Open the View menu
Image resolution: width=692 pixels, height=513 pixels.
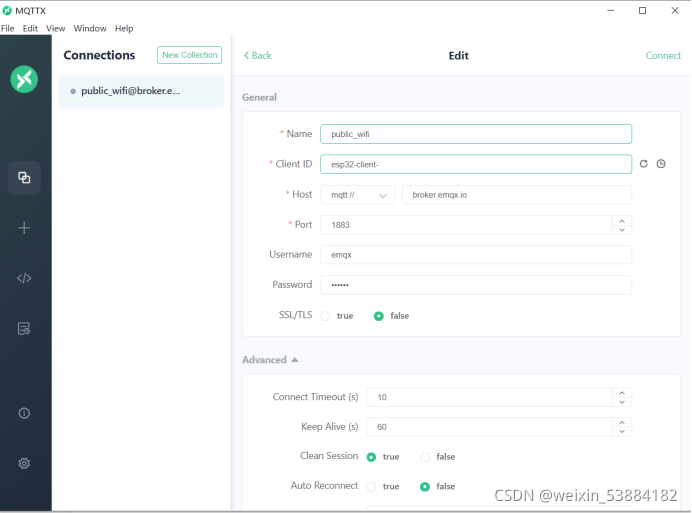point(56,28)
